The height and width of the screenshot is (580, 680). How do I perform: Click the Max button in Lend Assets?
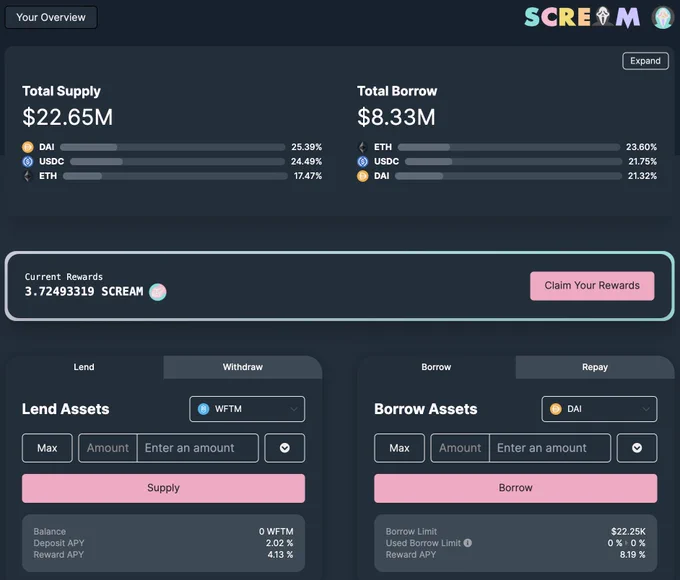pos(47,448)
